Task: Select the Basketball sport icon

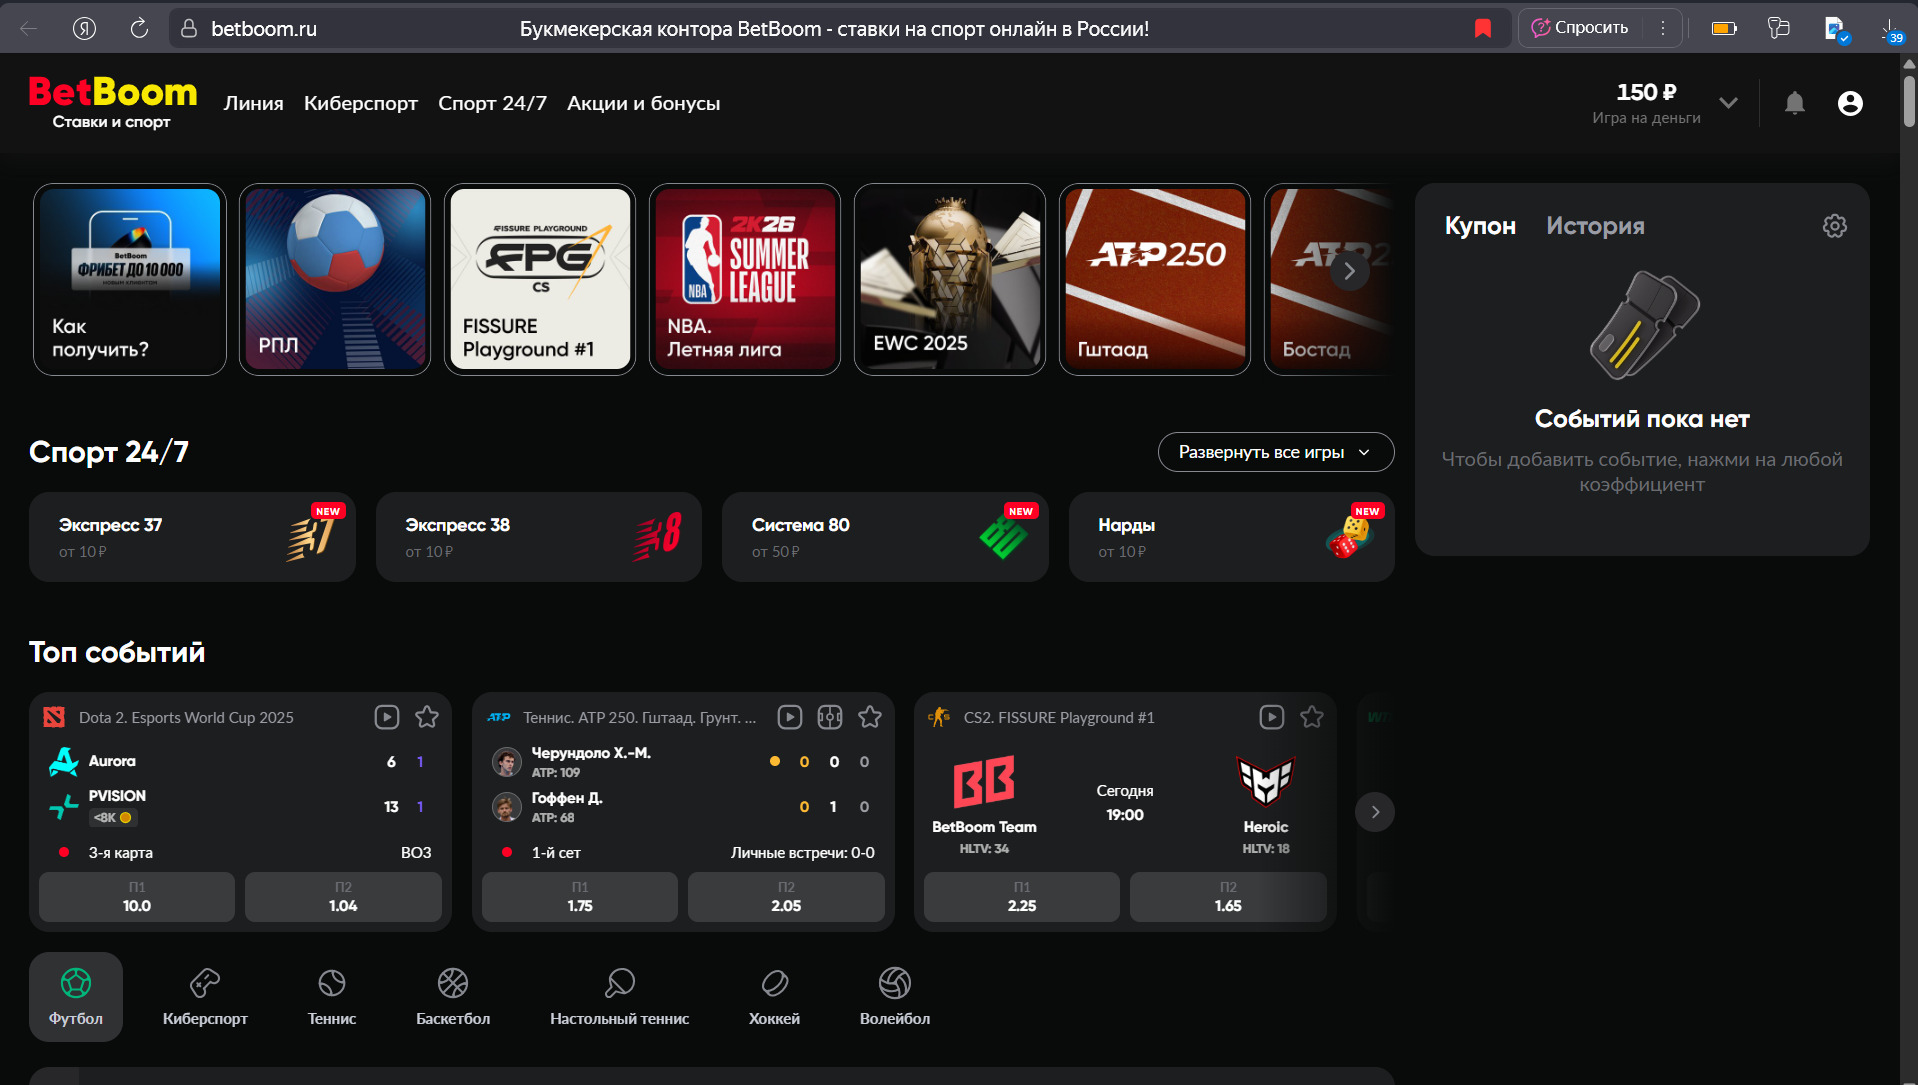Action: (453, 996)
